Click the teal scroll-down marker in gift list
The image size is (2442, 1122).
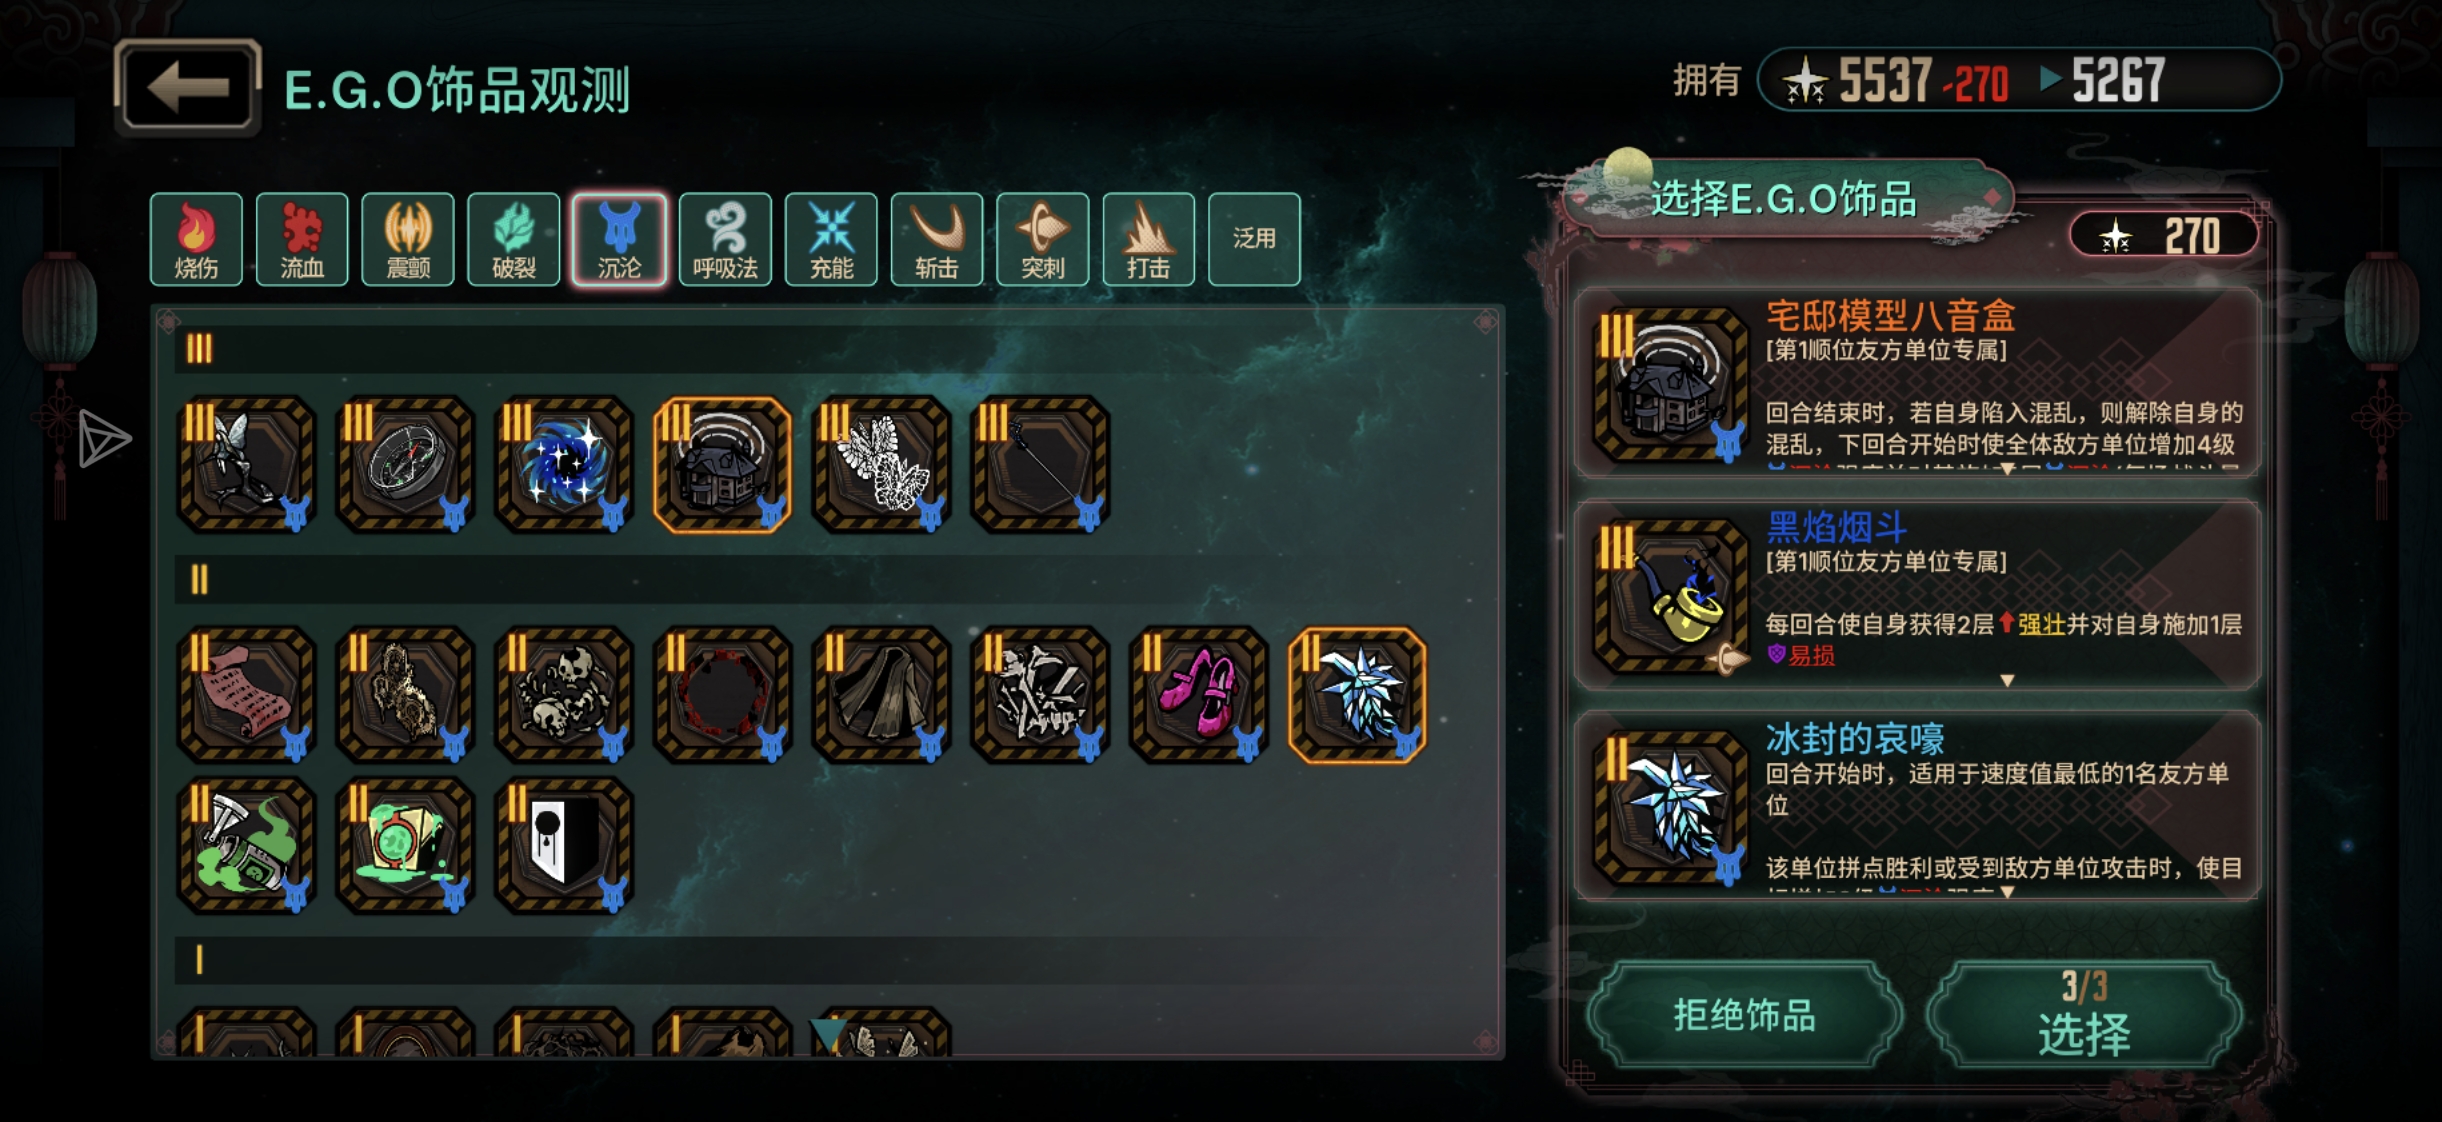pos(828,1033)
